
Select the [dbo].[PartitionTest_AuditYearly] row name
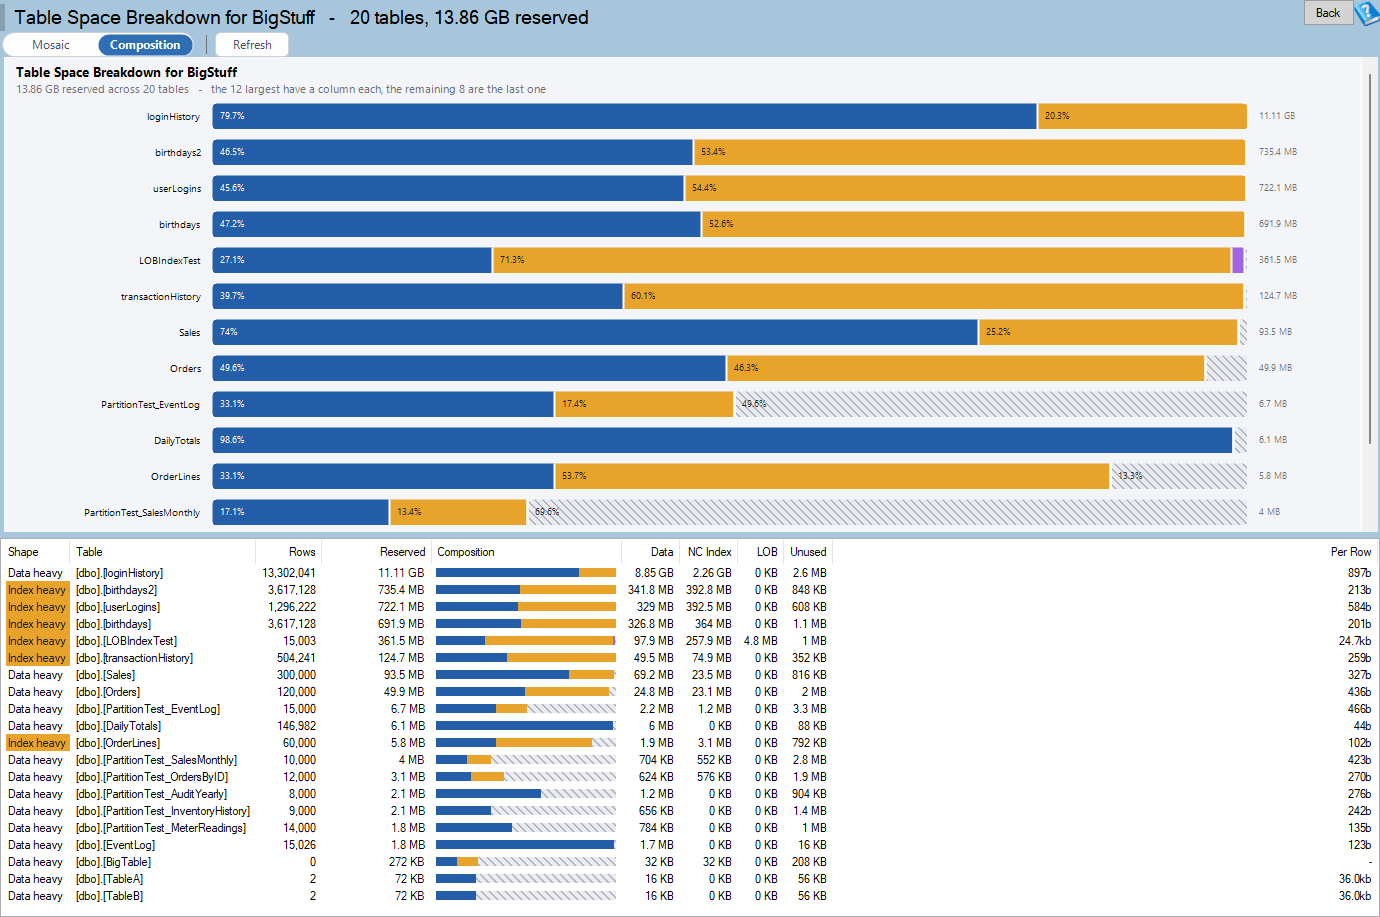tap(151, 794)
